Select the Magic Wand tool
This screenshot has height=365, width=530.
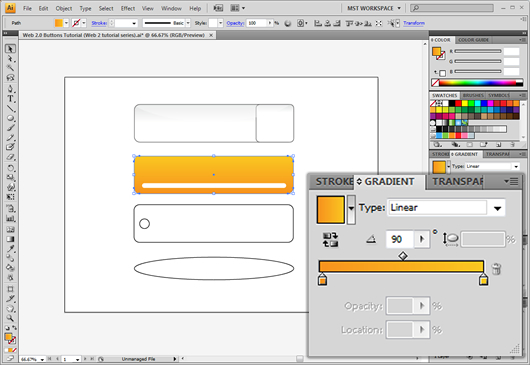tap(10, 68)
